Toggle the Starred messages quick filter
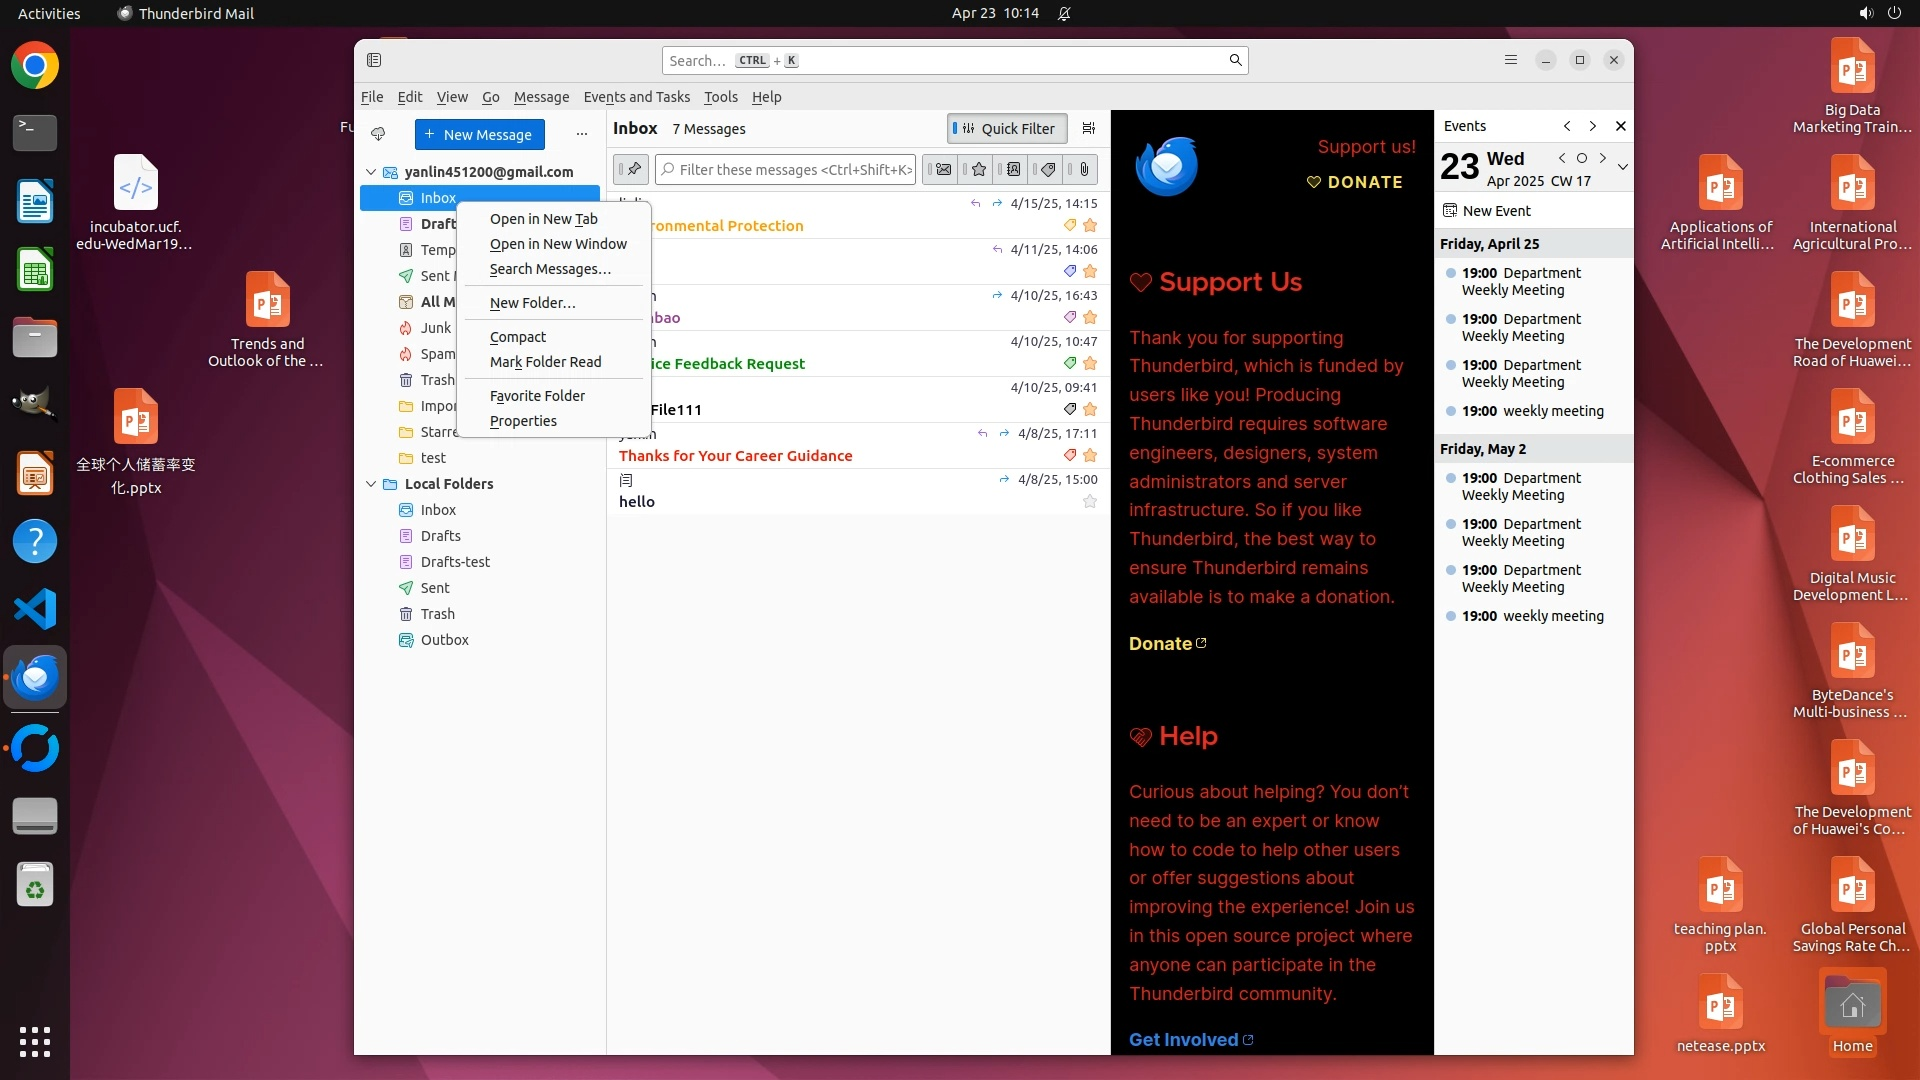Screen dimensions: 1920x1080 point(978,169)
